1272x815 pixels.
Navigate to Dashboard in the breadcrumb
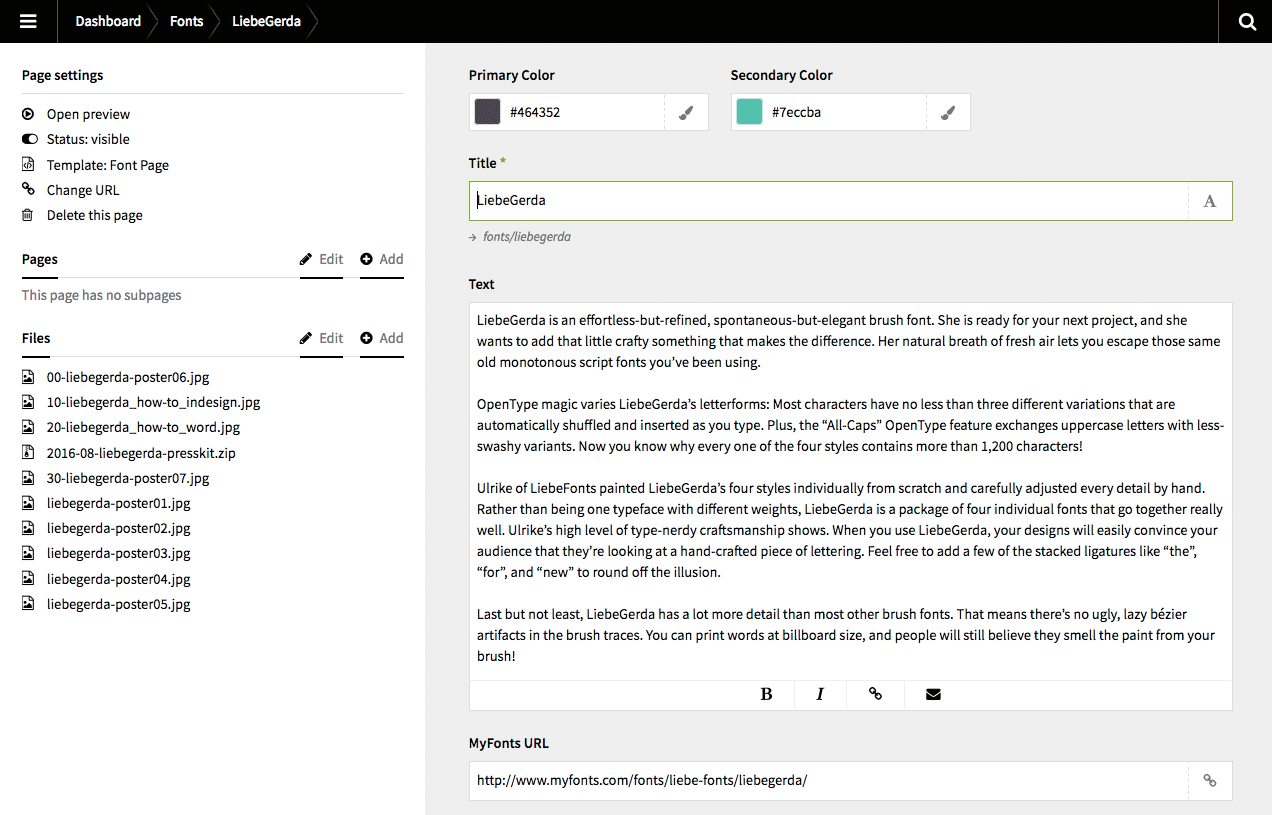[108, 21]
